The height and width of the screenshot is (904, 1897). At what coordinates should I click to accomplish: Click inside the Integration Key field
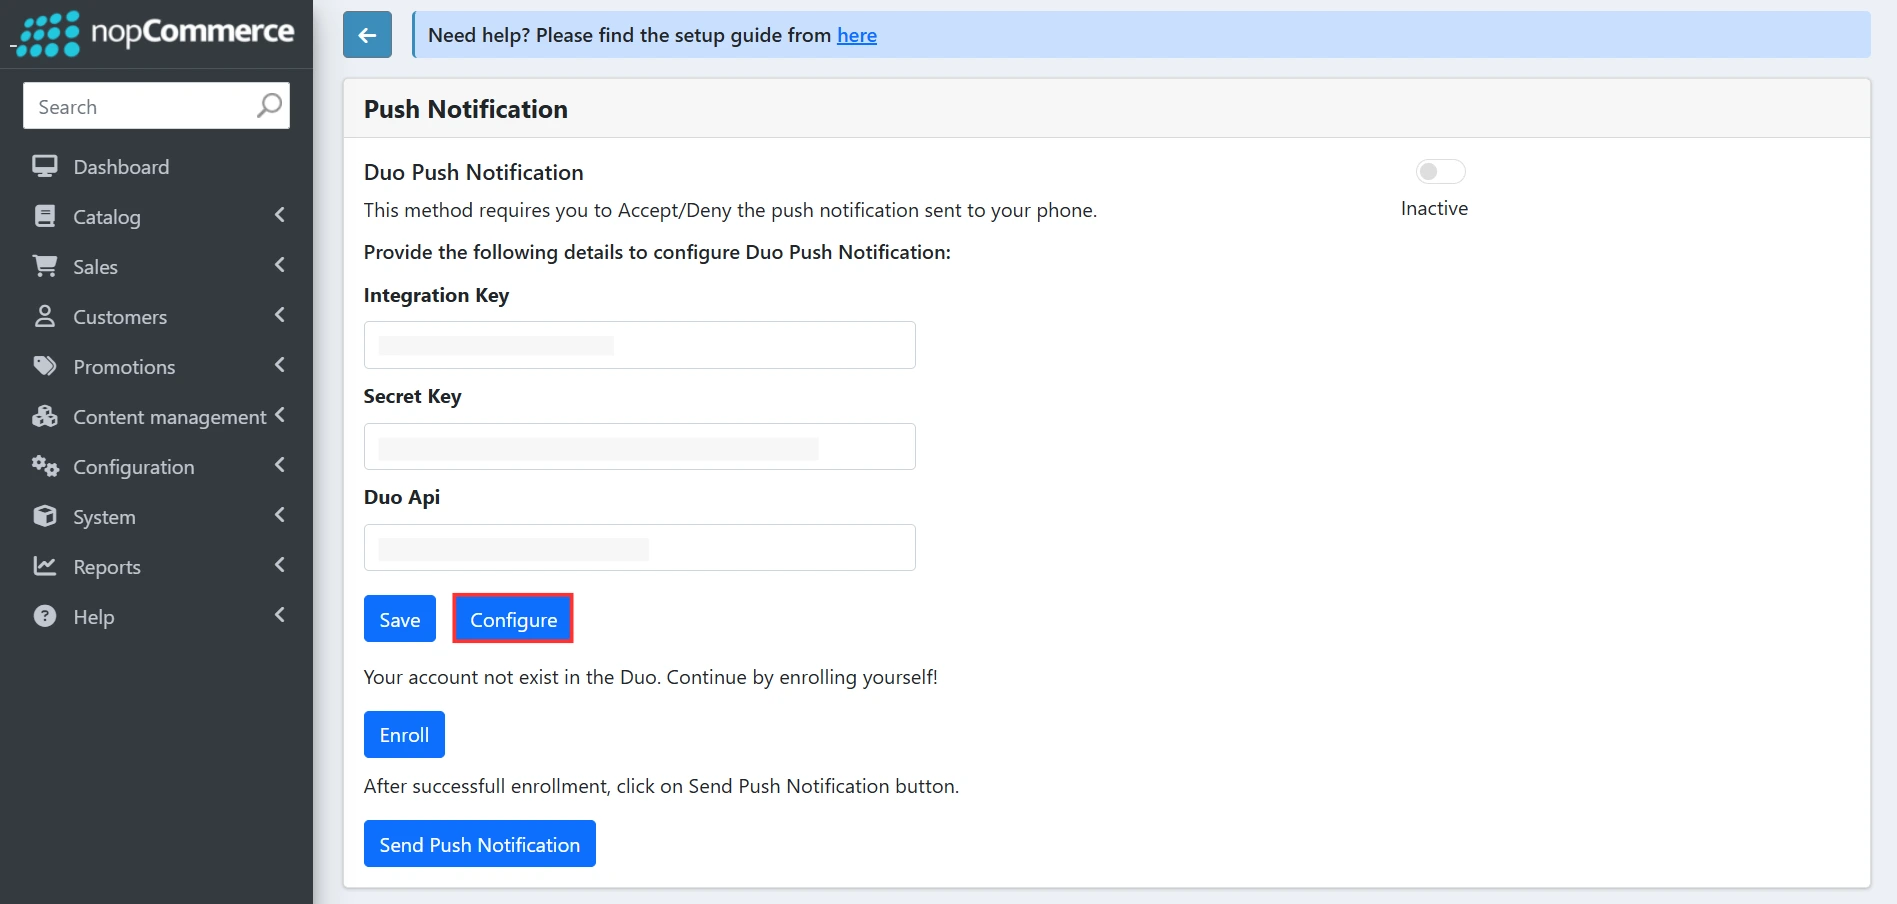point(639,344)
